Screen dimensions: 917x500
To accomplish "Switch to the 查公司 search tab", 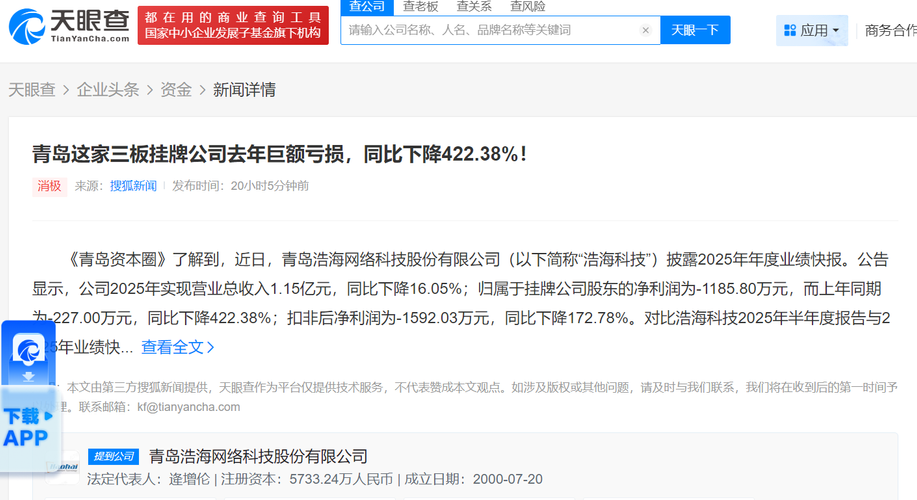I will click(367, 7).
